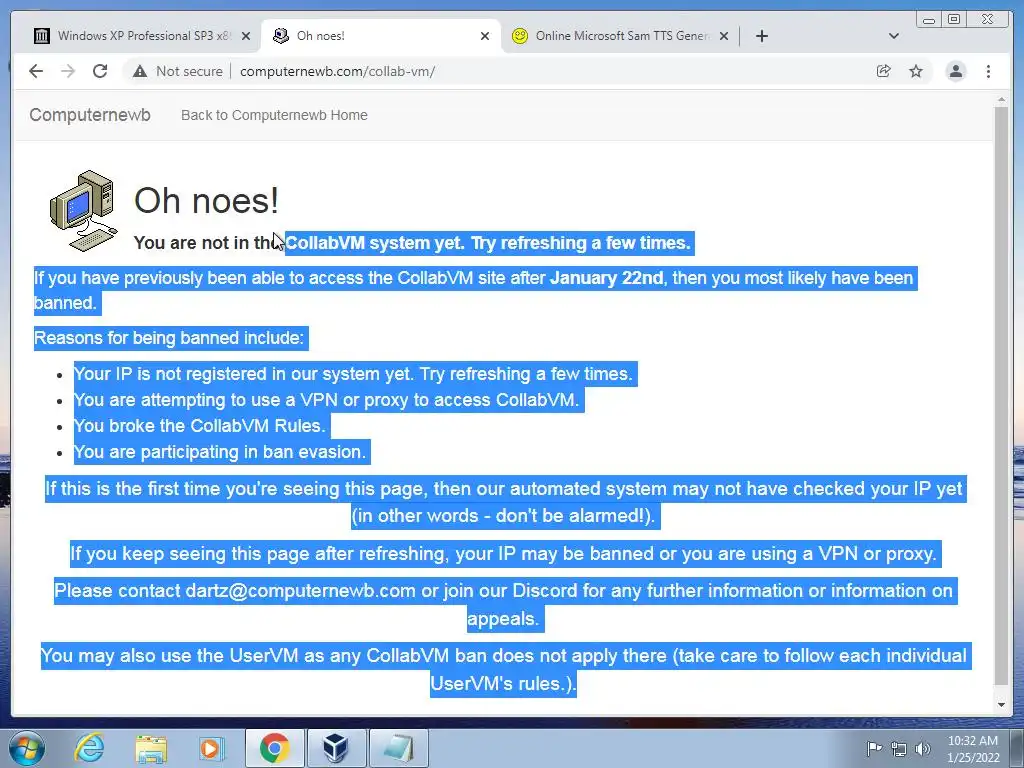Minimize the Chrome window

point(929,20)
